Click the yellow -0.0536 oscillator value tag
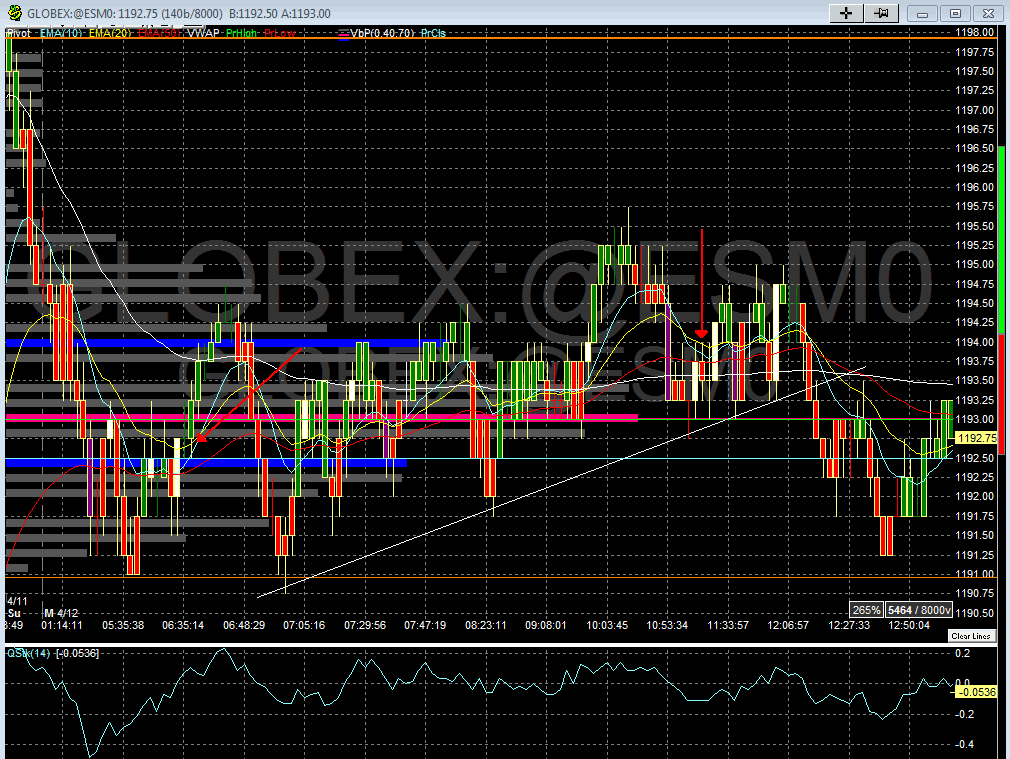The image size is (1010, 759). pyautogui.click(x=977, y=692)
